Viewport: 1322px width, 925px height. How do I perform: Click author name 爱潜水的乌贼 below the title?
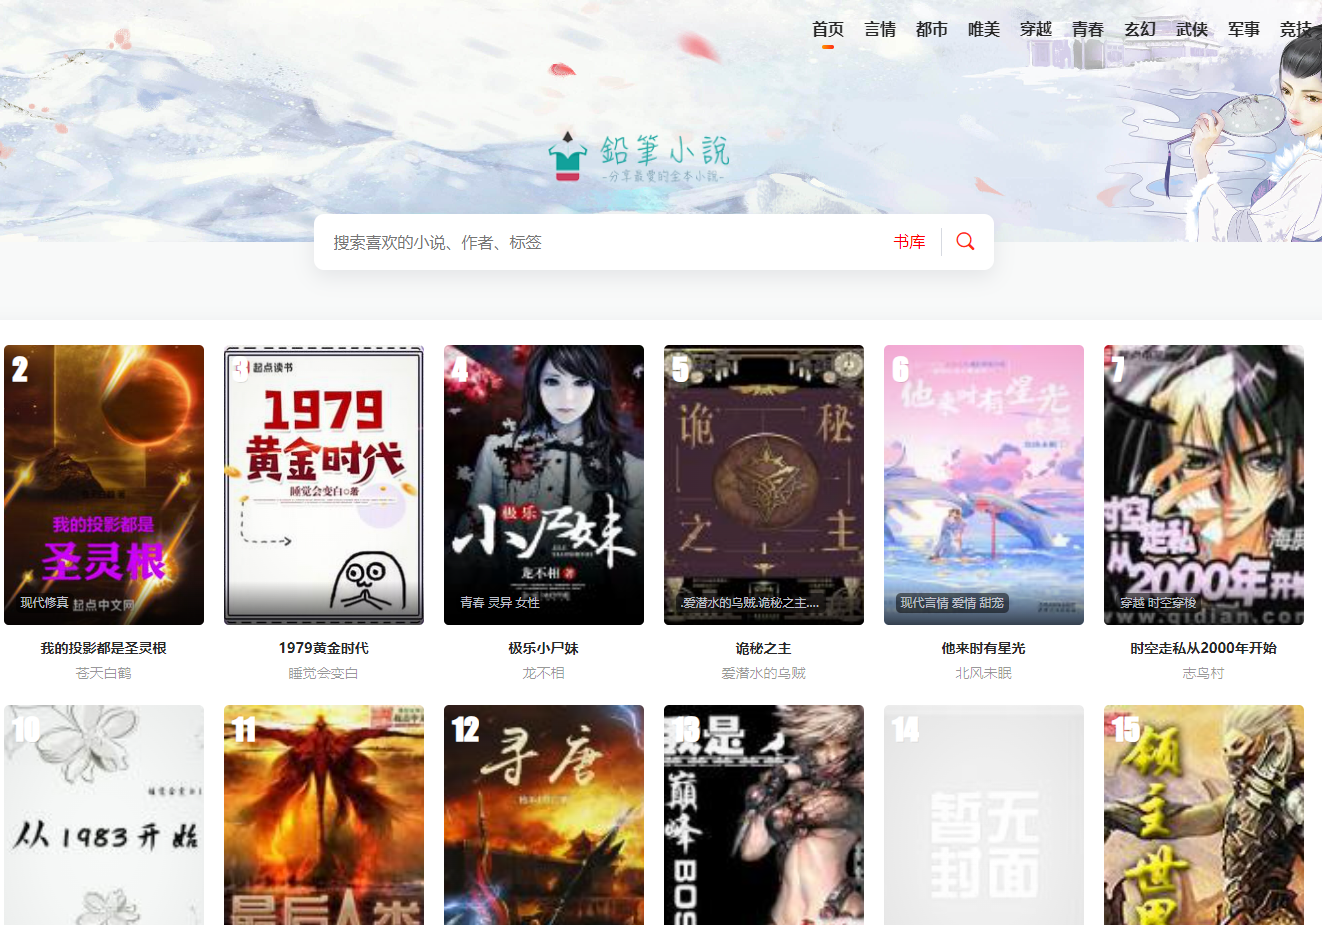click(764, 673)
